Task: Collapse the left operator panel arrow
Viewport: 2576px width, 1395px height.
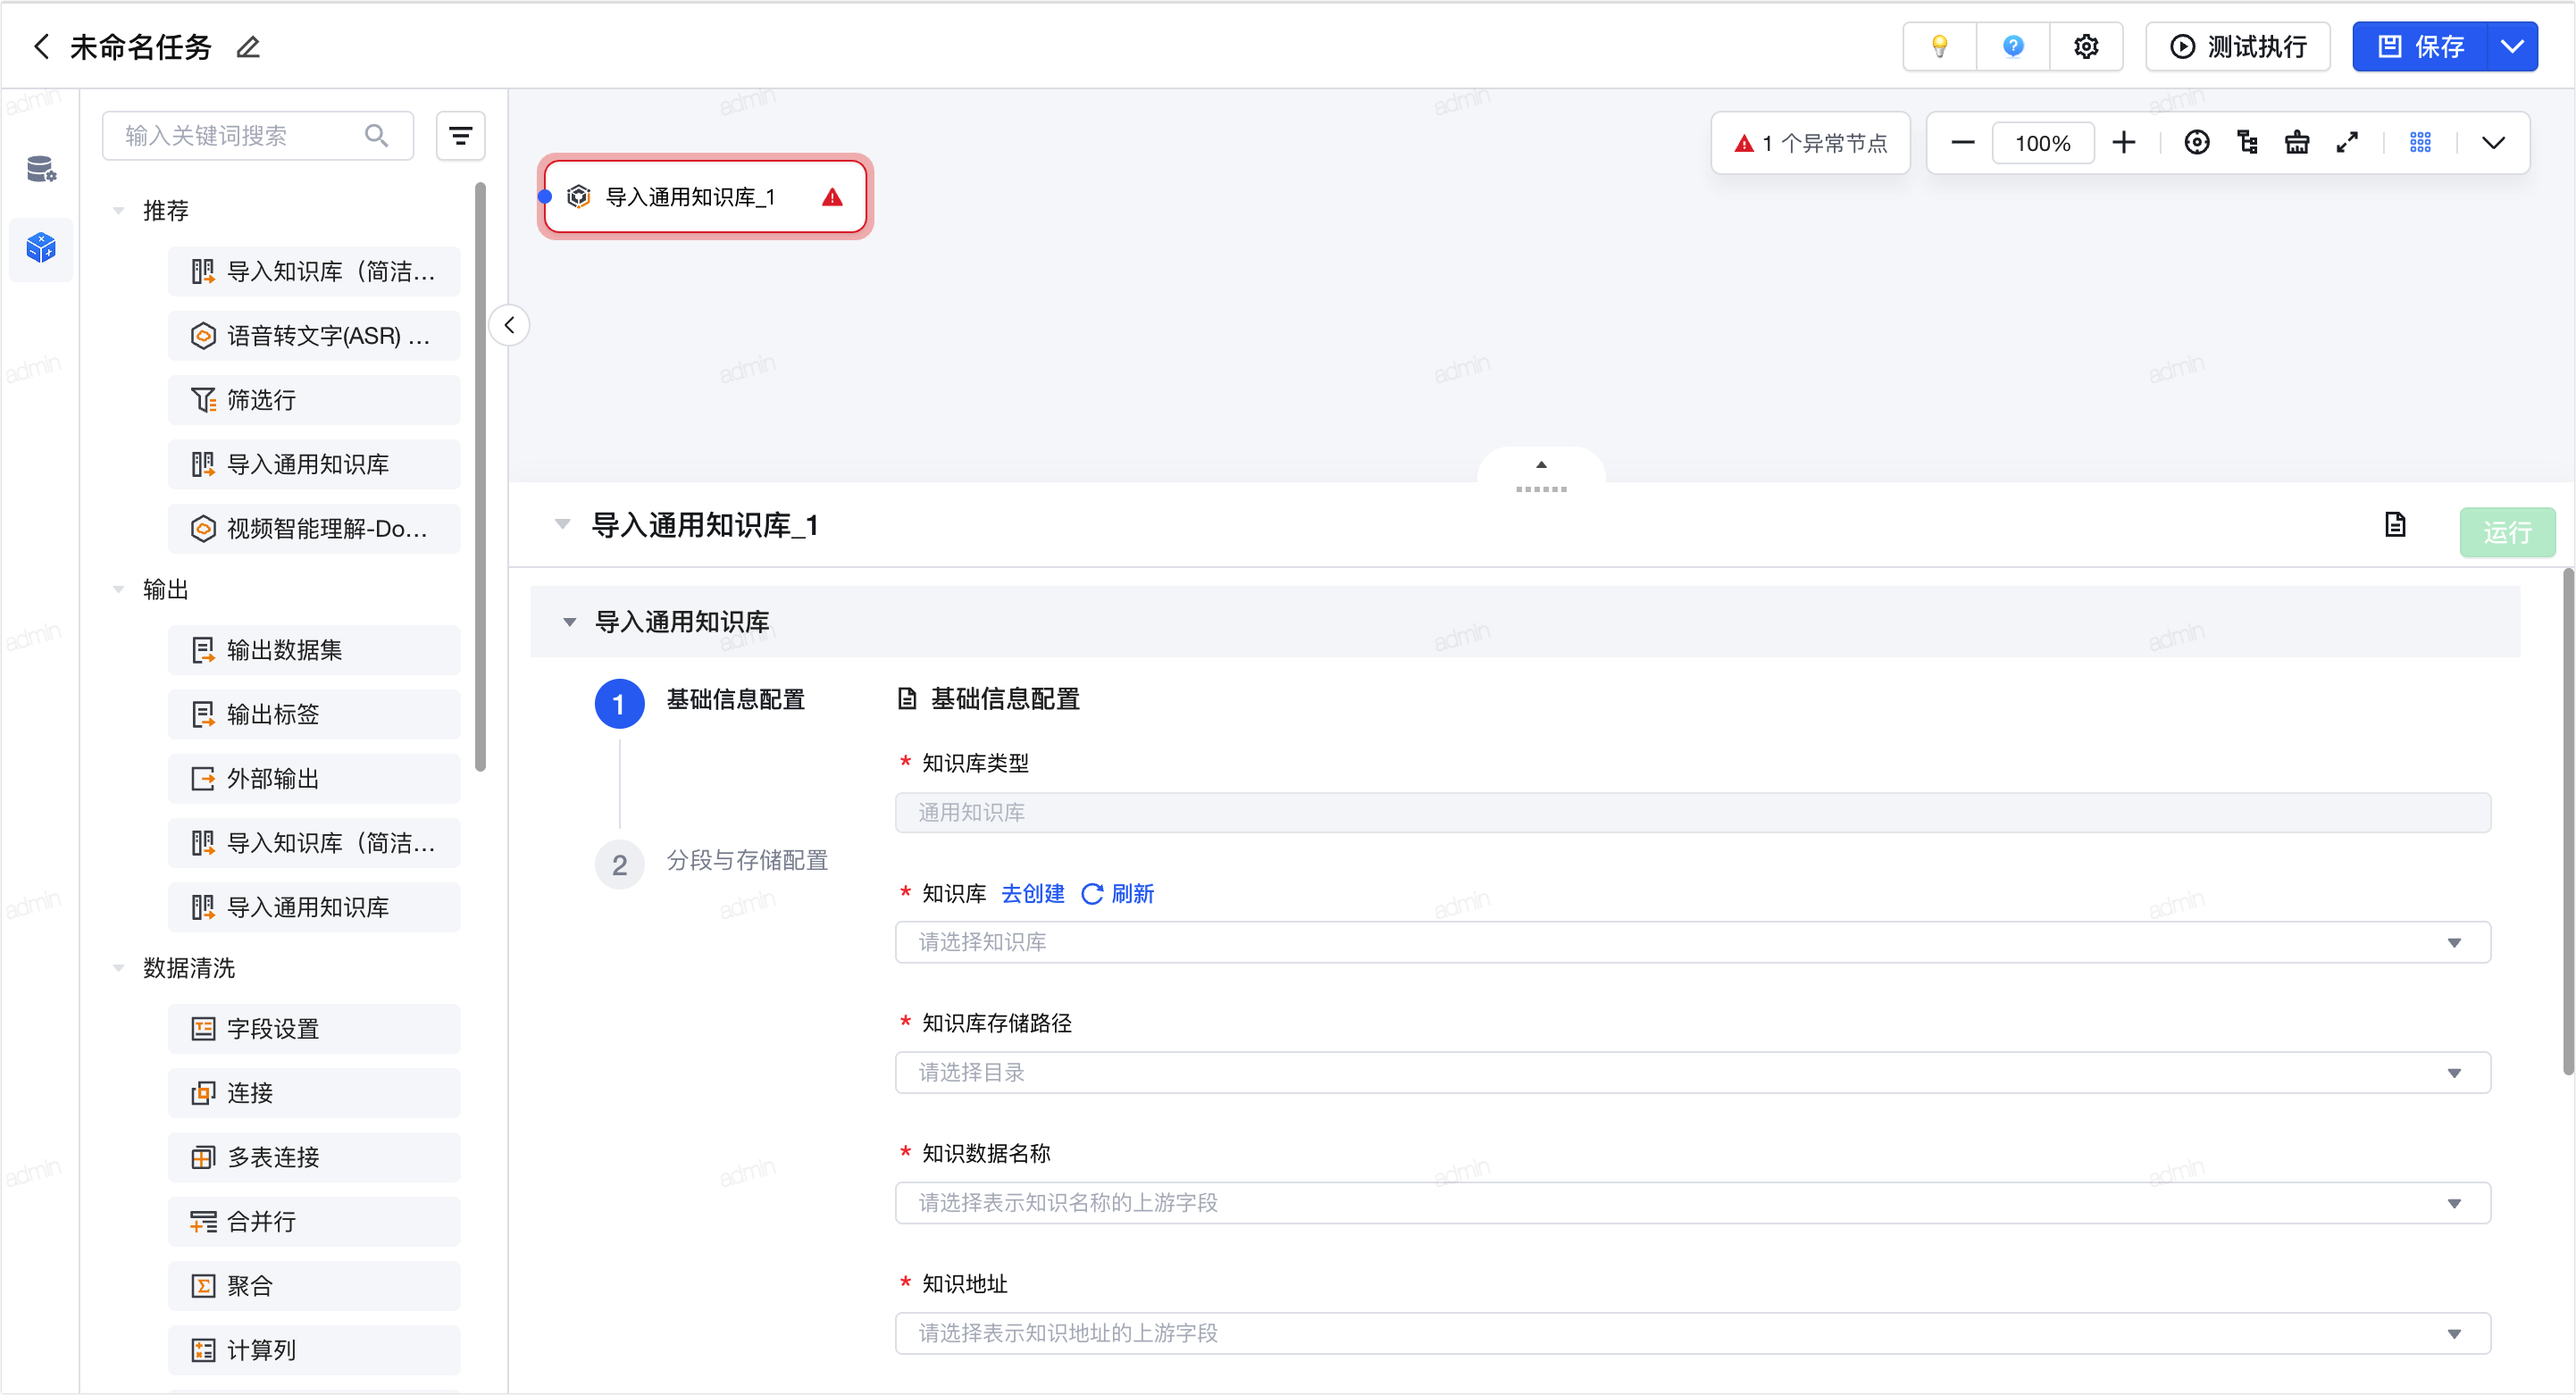Action: pyautogui.click(x=509, y=325)
